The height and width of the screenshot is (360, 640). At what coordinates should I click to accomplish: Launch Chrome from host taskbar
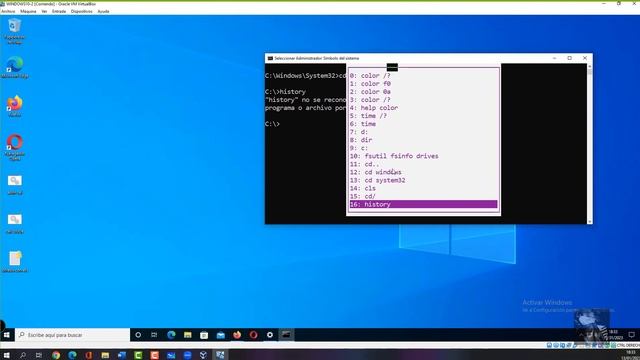(56, 355)
